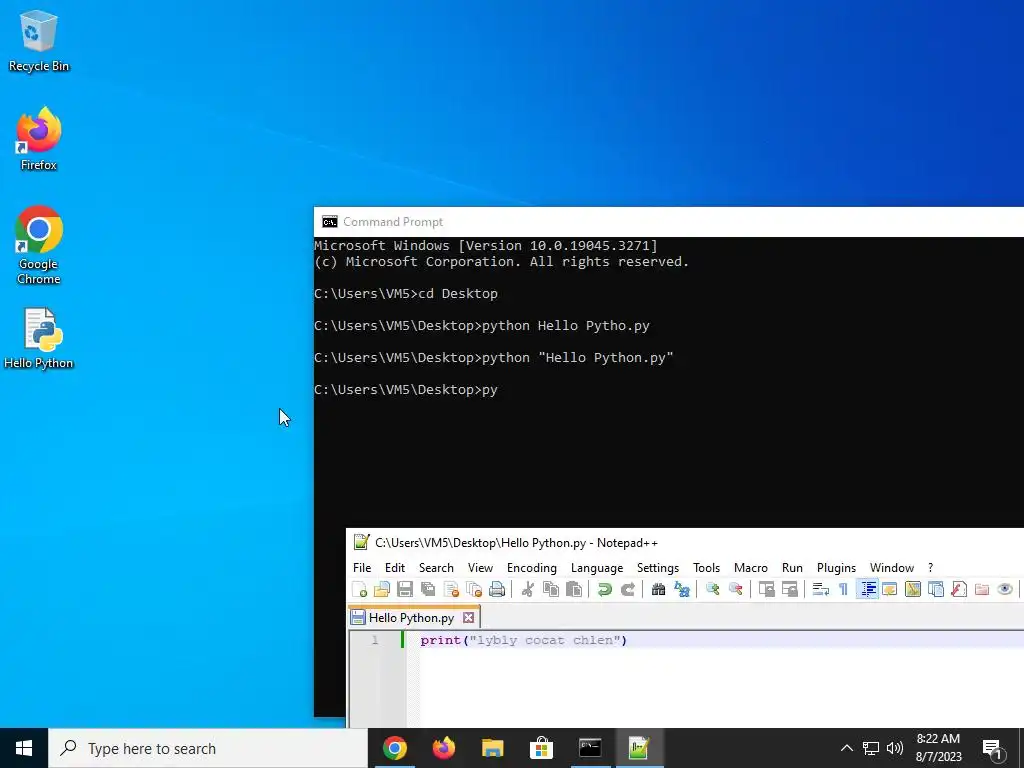Open the notification center icon
Image resolution: width=1024 pixels, height=768 pixels.
(993, 748)
